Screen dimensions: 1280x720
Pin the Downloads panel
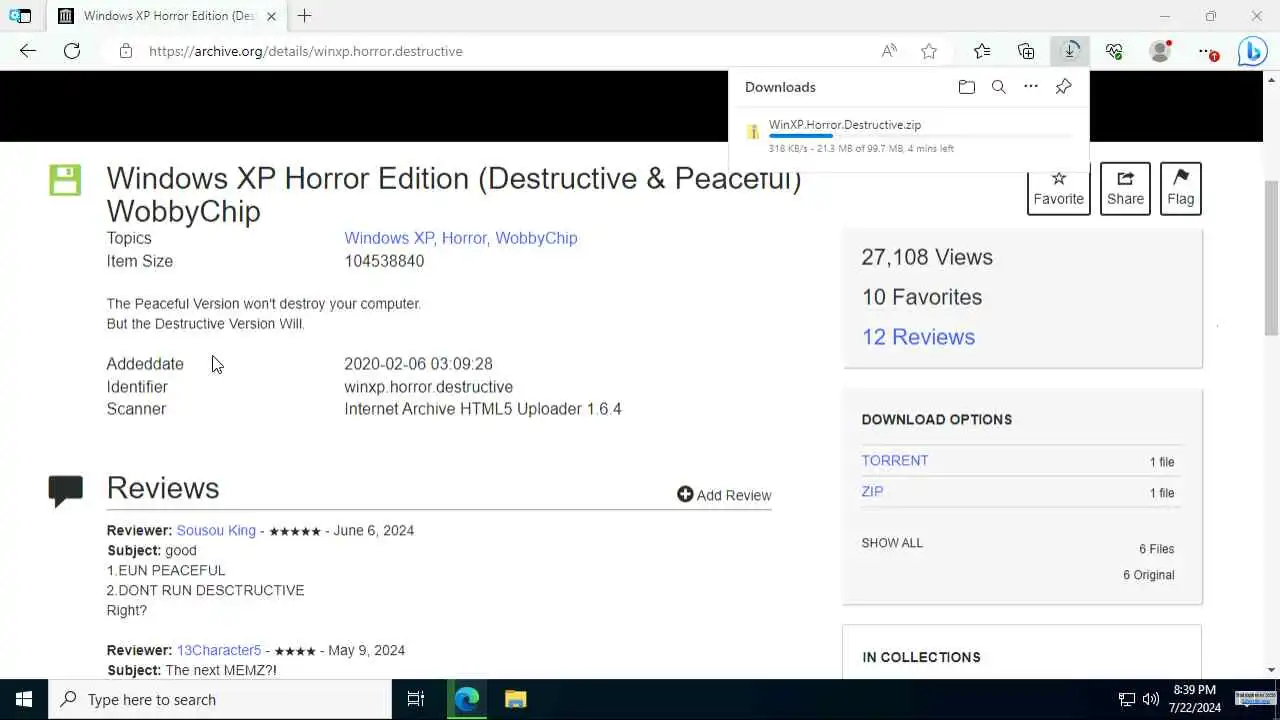point(1063,87)
